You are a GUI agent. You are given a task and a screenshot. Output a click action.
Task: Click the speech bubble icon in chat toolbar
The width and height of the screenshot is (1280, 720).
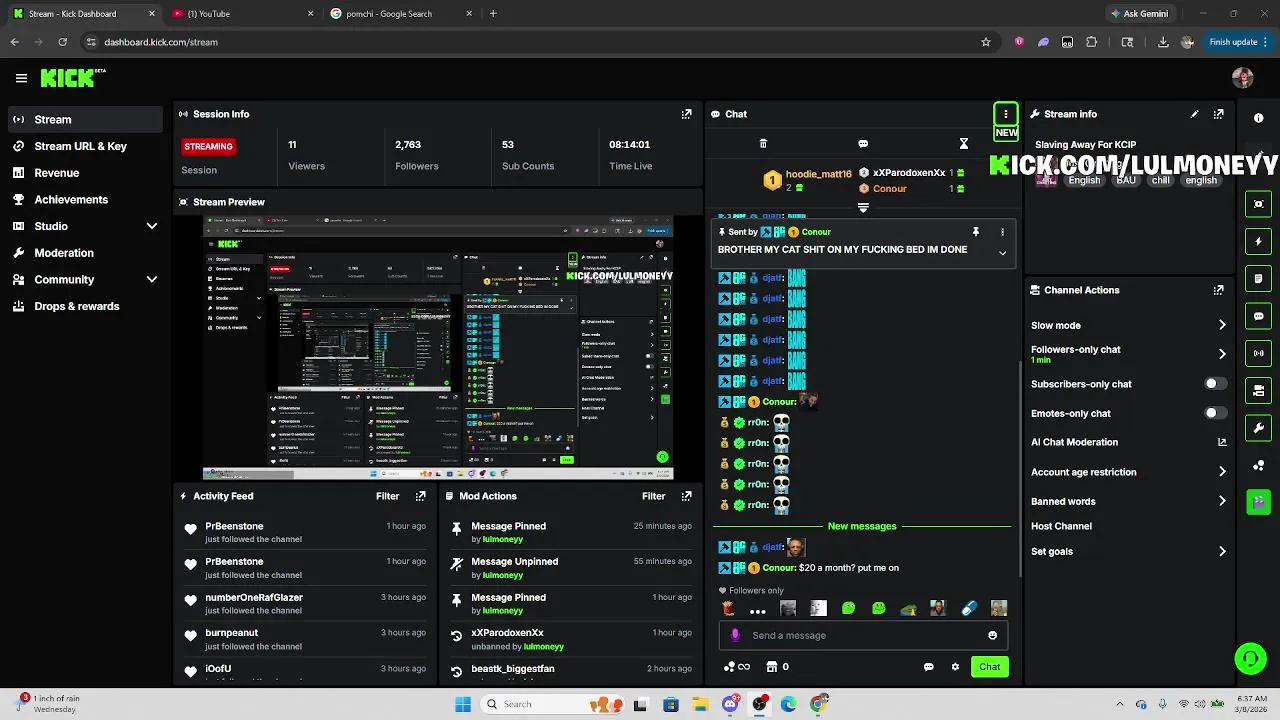(863, 144)
